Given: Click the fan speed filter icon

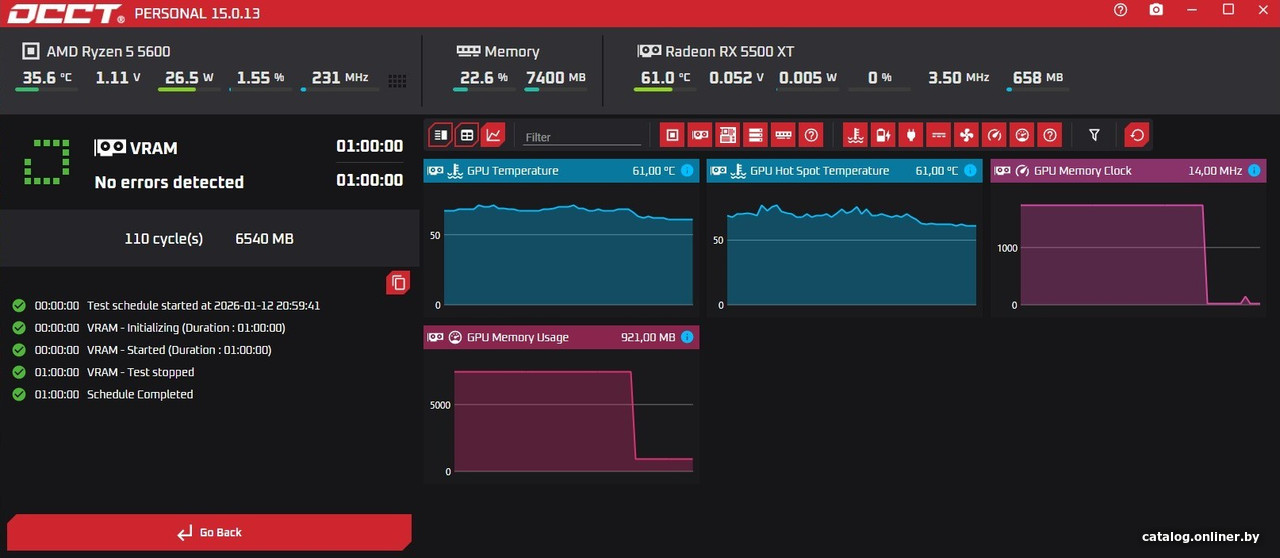Looking at the screenshot, I should (x=966, y=135).
